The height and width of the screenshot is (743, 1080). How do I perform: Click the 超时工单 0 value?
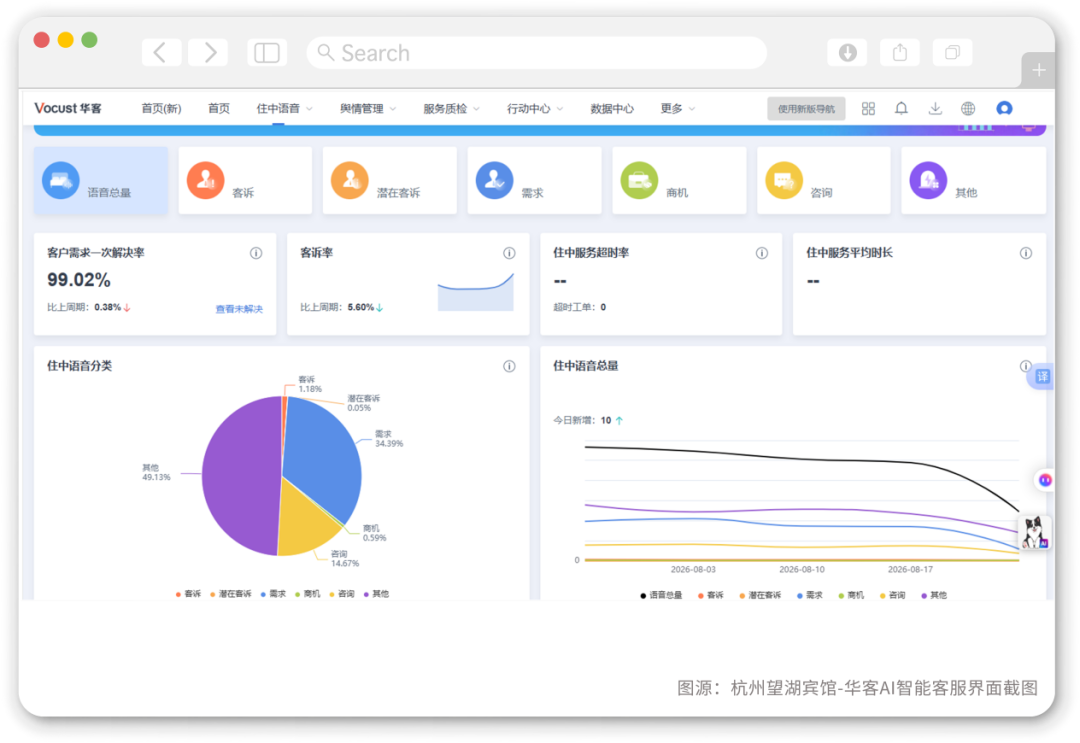pyautogui.click(x=603, y=307)
